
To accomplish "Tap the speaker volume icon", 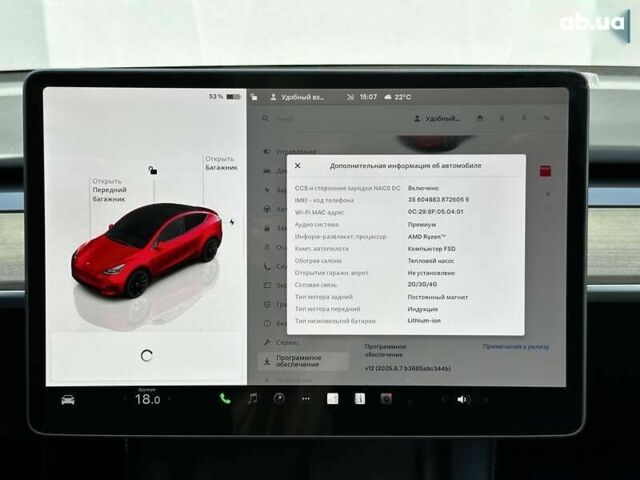I will (x=463, y=400).
